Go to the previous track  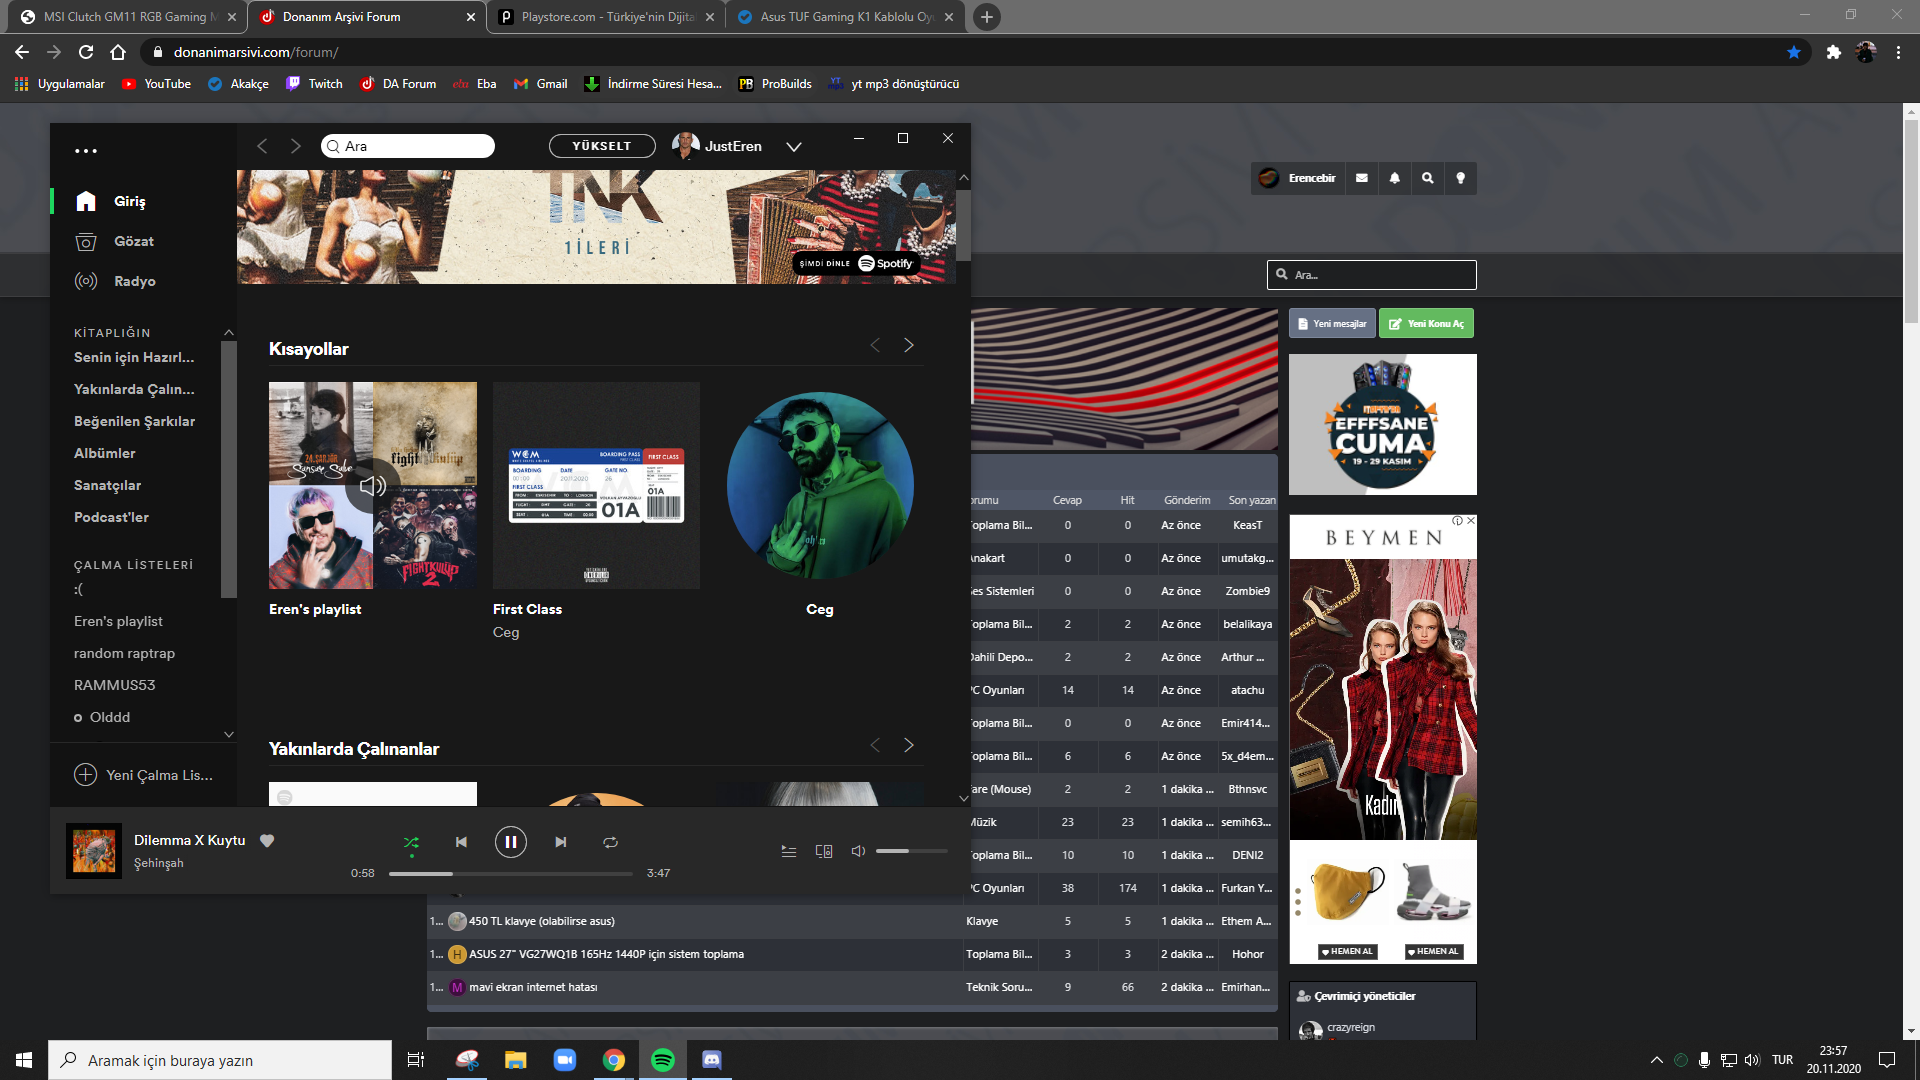[461, 842]
